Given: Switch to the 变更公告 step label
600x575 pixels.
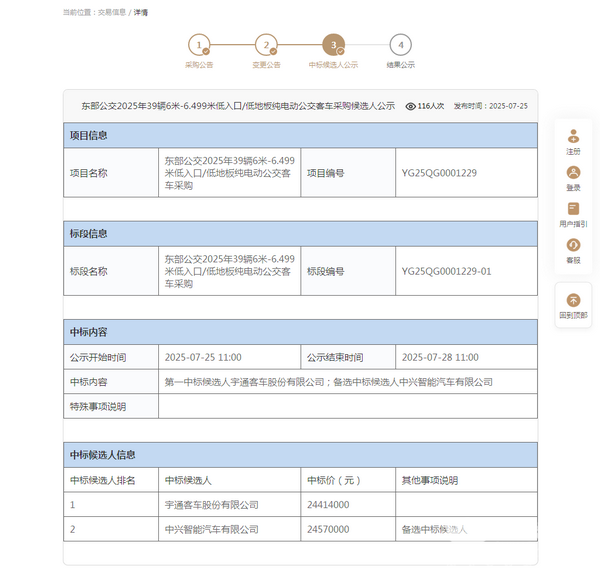Looking at the screenshot, I should 266,65.
